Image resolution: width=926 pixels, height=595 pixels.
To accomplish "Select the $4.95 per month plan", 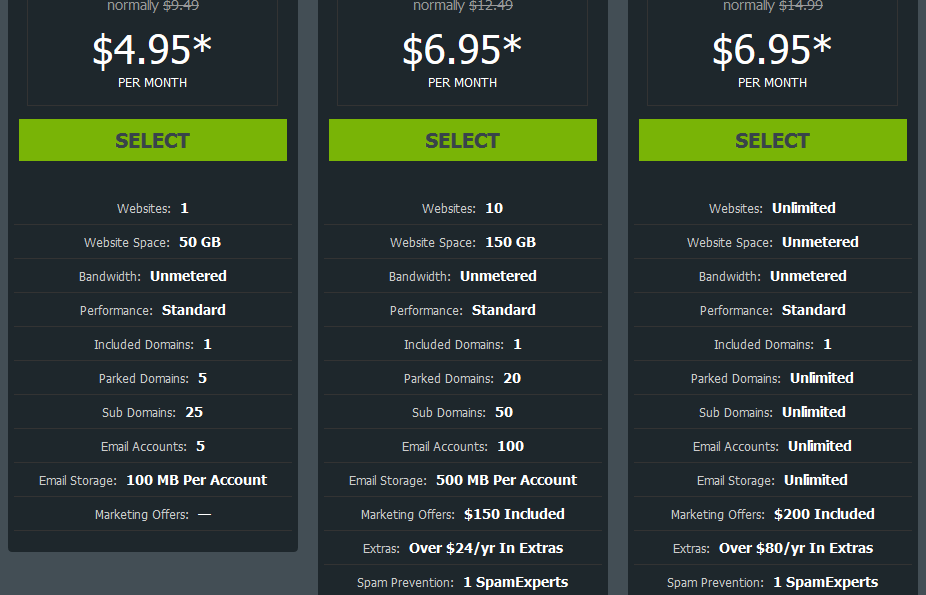I will pyautogui.click(x=153, y=140).
